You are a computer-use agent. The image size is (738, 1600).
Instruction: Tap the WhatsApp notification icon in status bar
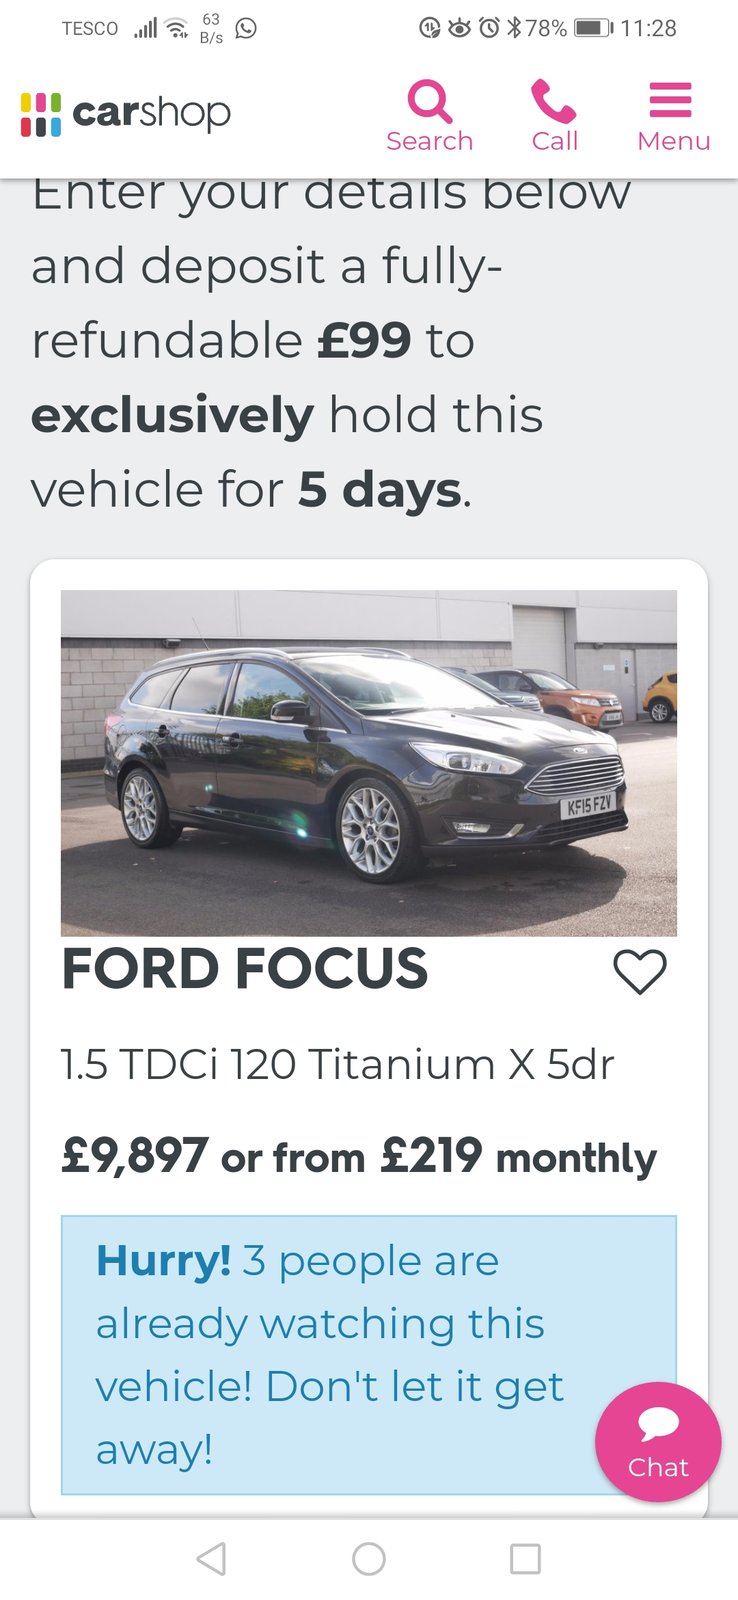tap(246, 28)
